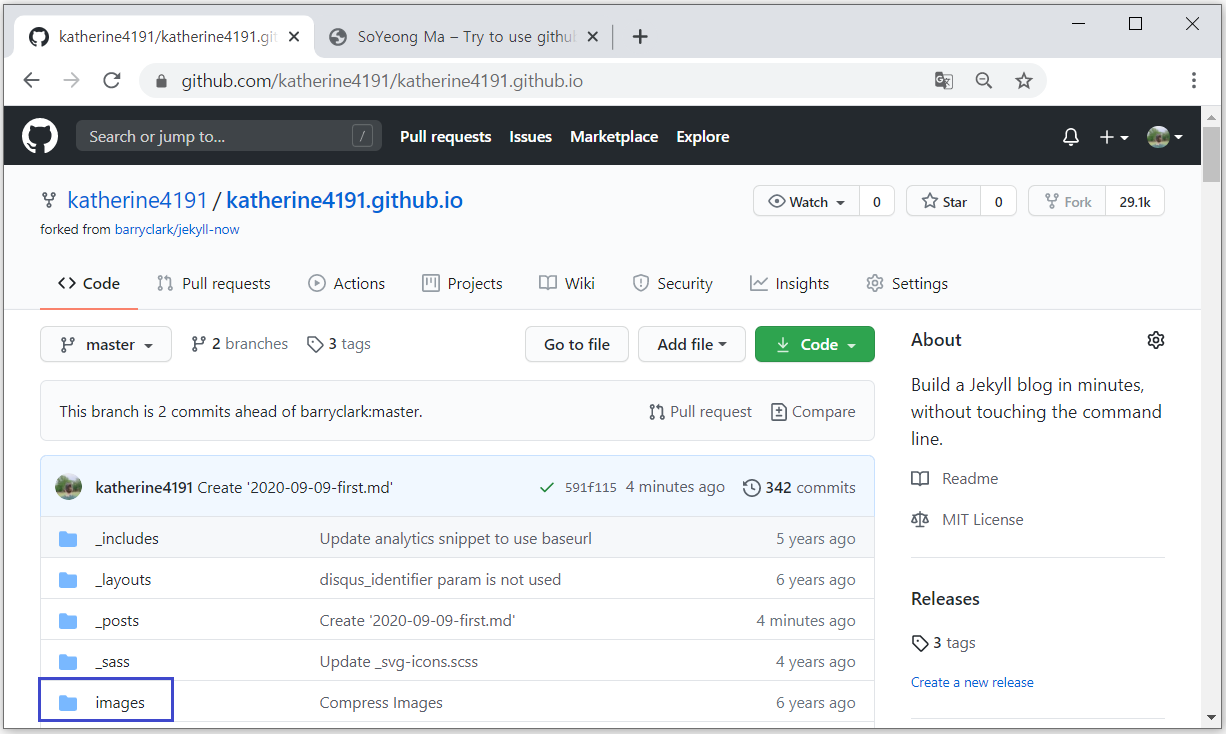Edit About details with gear icon
The width and height of the screenshot is (1226, 734).
1156,340
